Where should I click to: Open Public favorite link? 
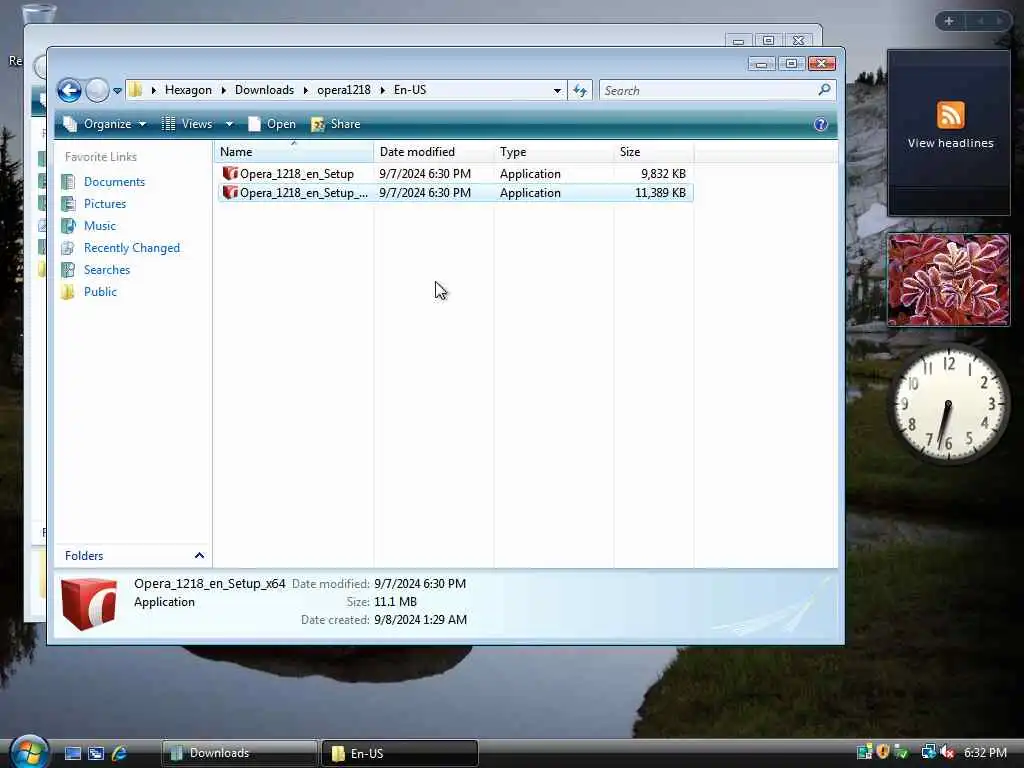pos(100,292)
